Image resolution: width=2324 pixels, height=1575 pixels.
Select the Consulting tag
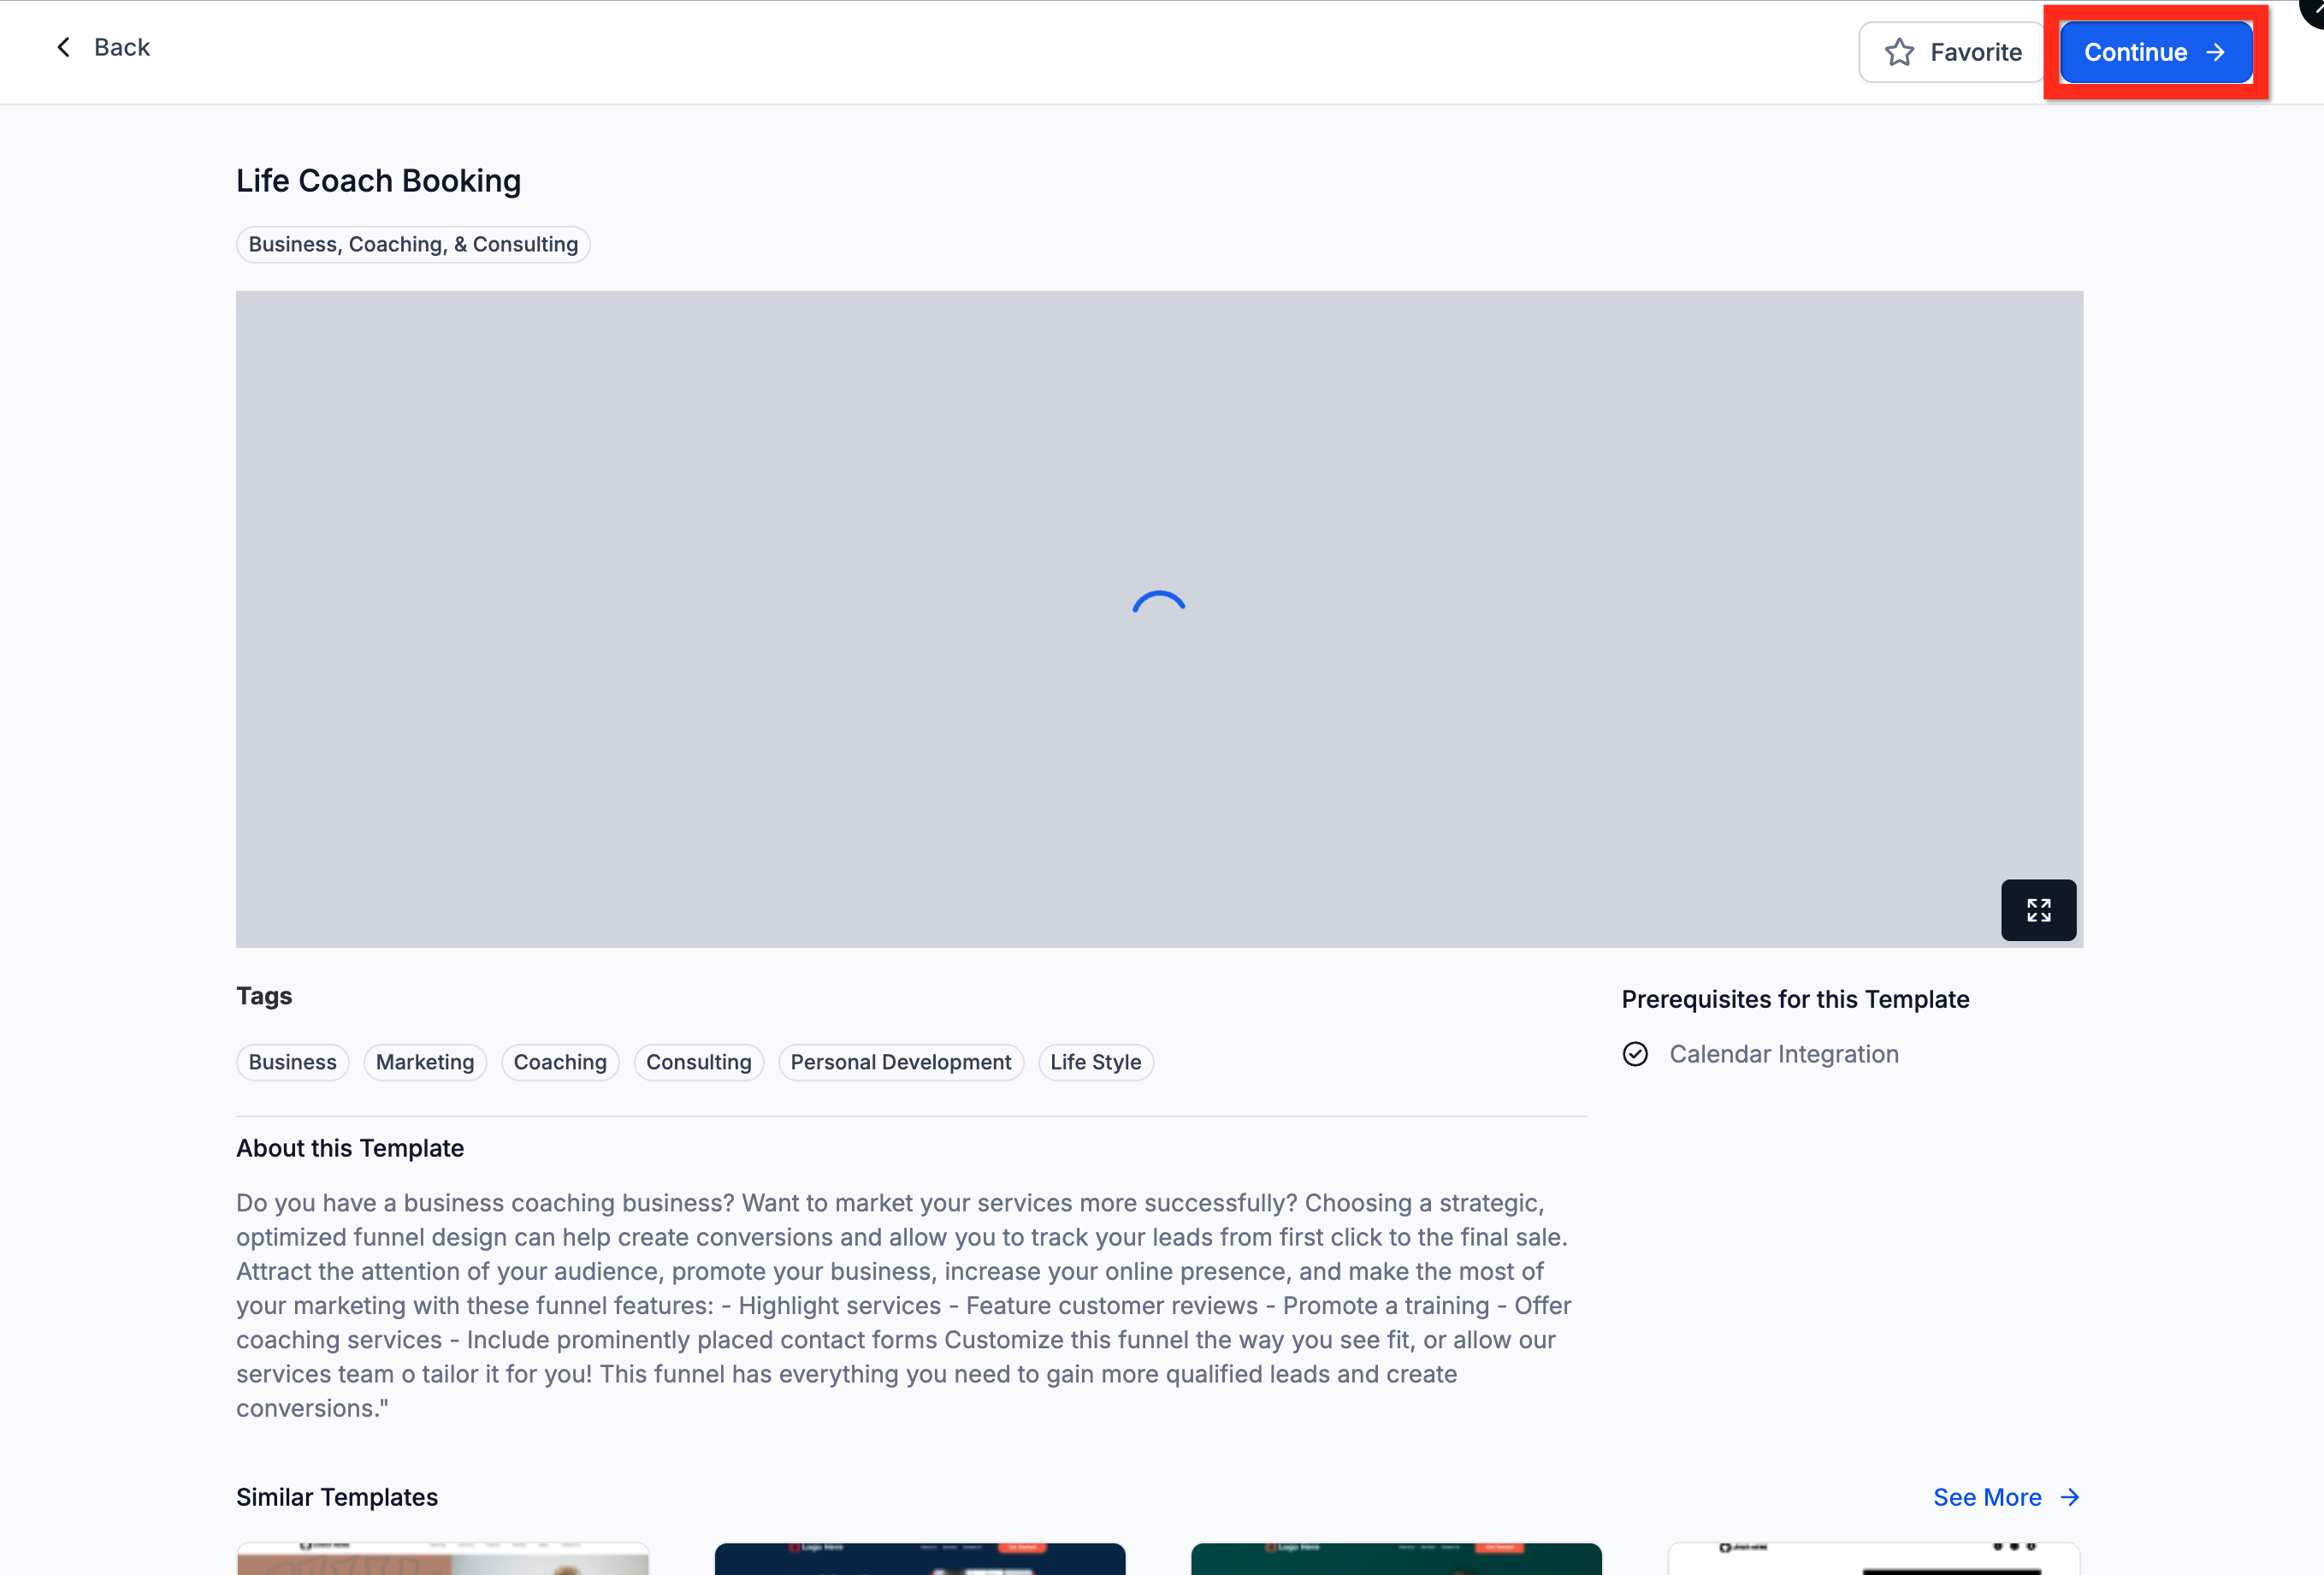(698, 1062)
